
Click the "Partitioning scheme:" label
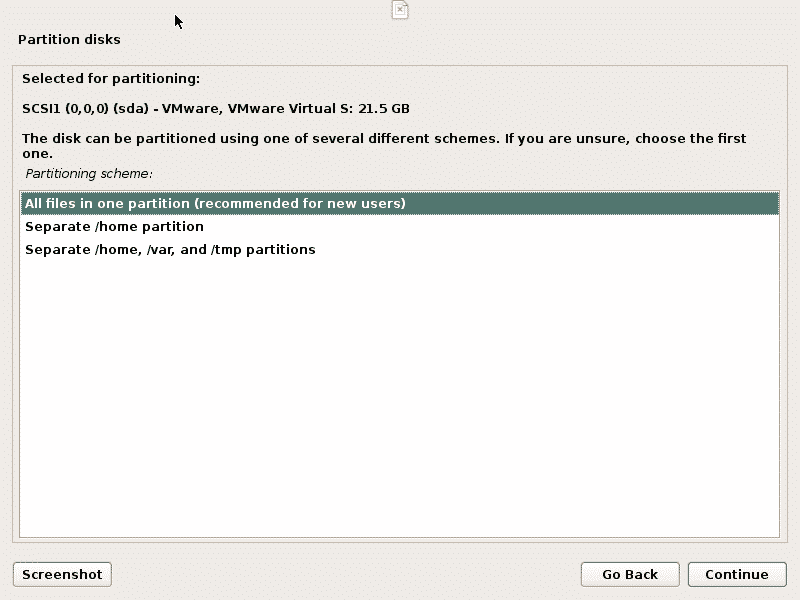(88, 173)
